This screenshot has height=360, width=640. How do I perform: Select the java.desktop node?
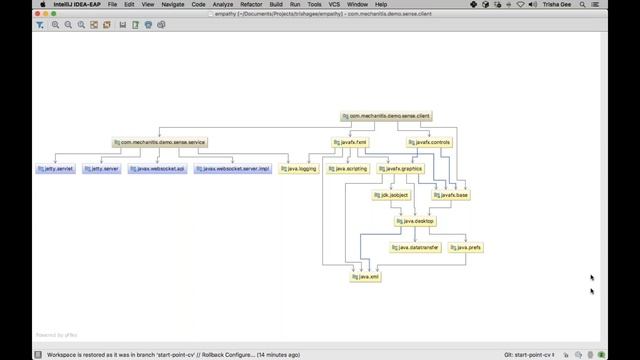click(x=415, y=221)
